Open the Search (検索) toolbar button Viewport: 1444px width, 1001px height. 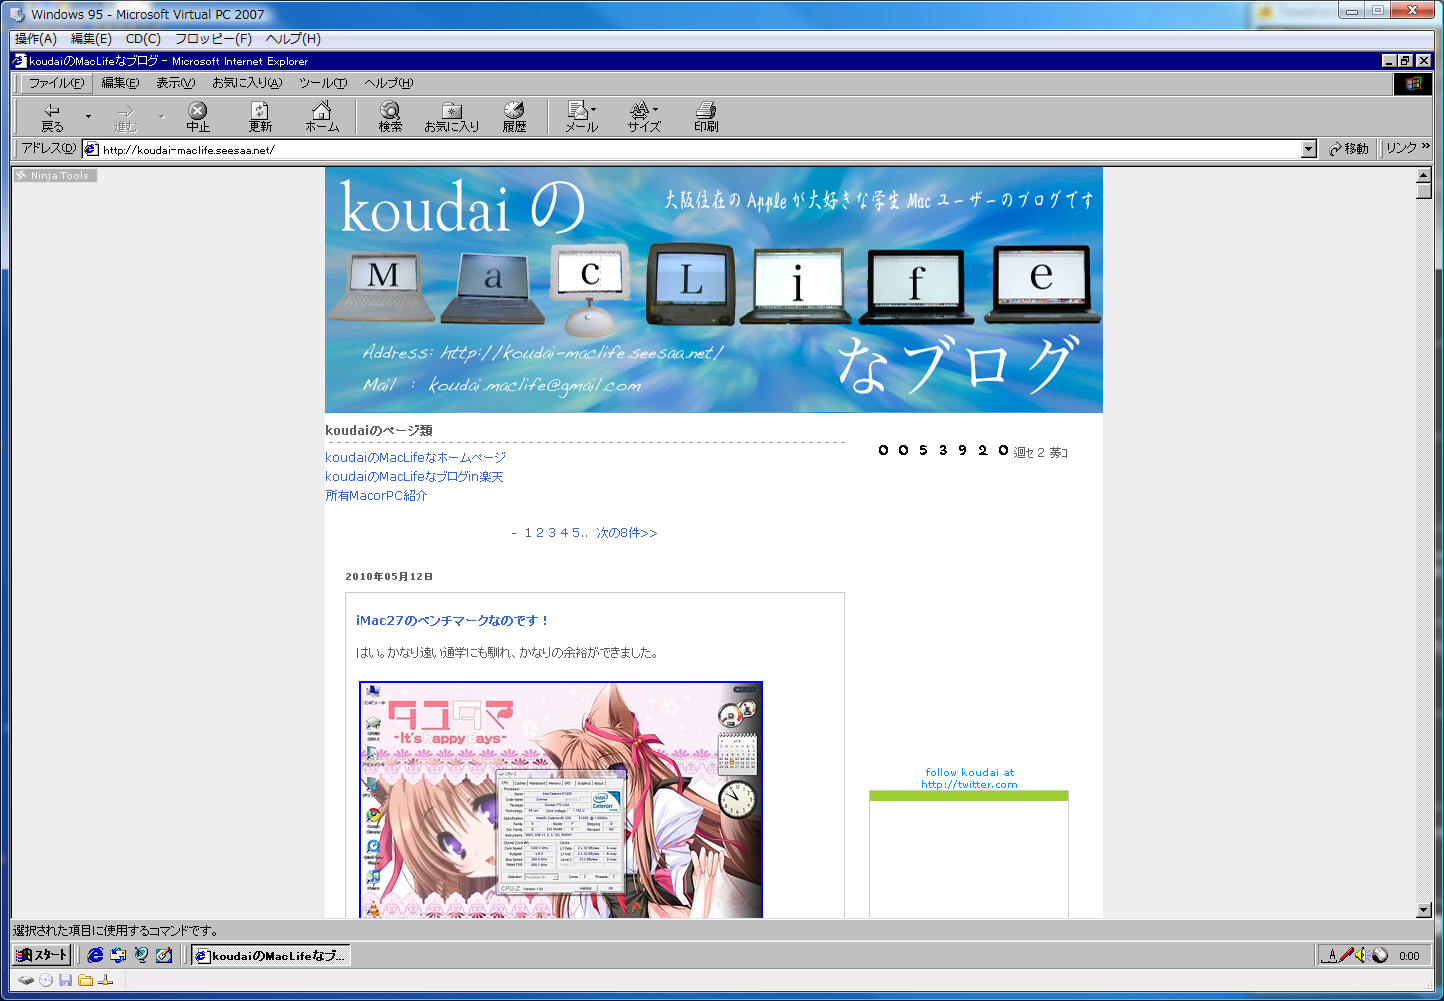pos(390,117)
